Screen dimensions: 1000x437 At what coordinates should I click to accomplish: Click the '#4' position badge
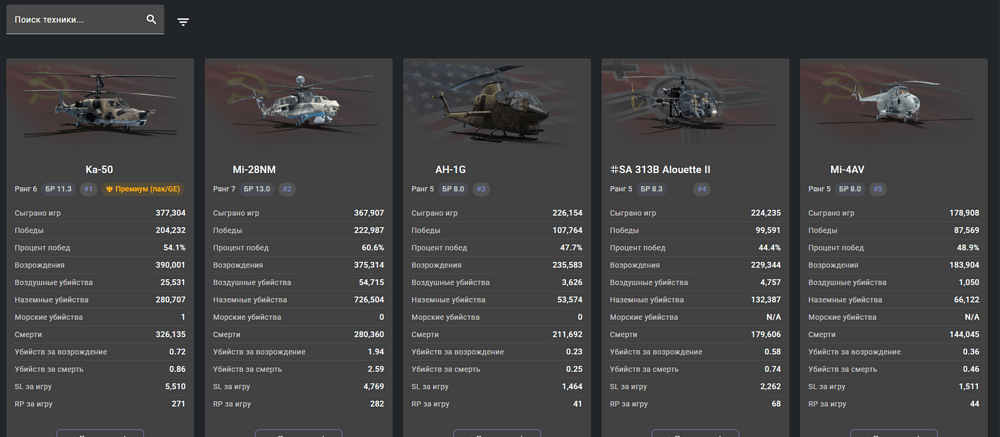click(x=702, y=189)
